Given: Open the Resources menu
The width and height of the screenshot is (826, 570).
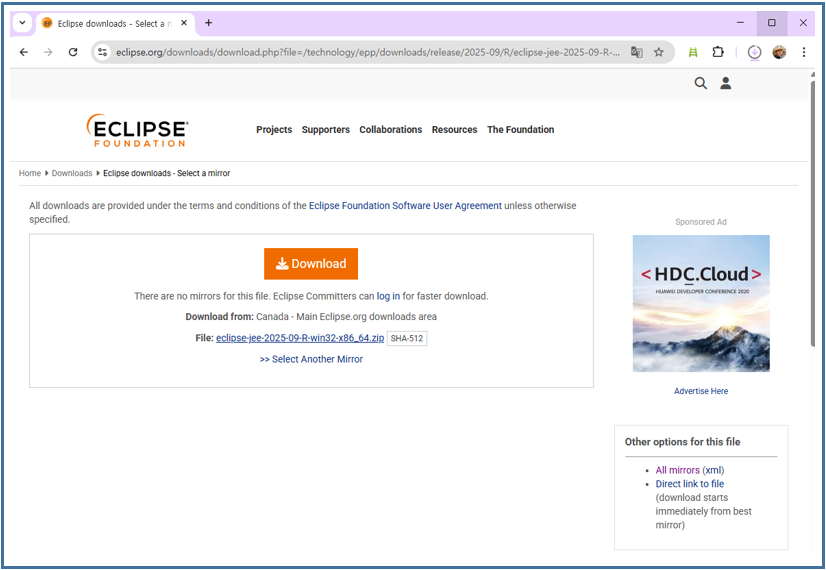Looking at the screenshot, I should (454, 130).
